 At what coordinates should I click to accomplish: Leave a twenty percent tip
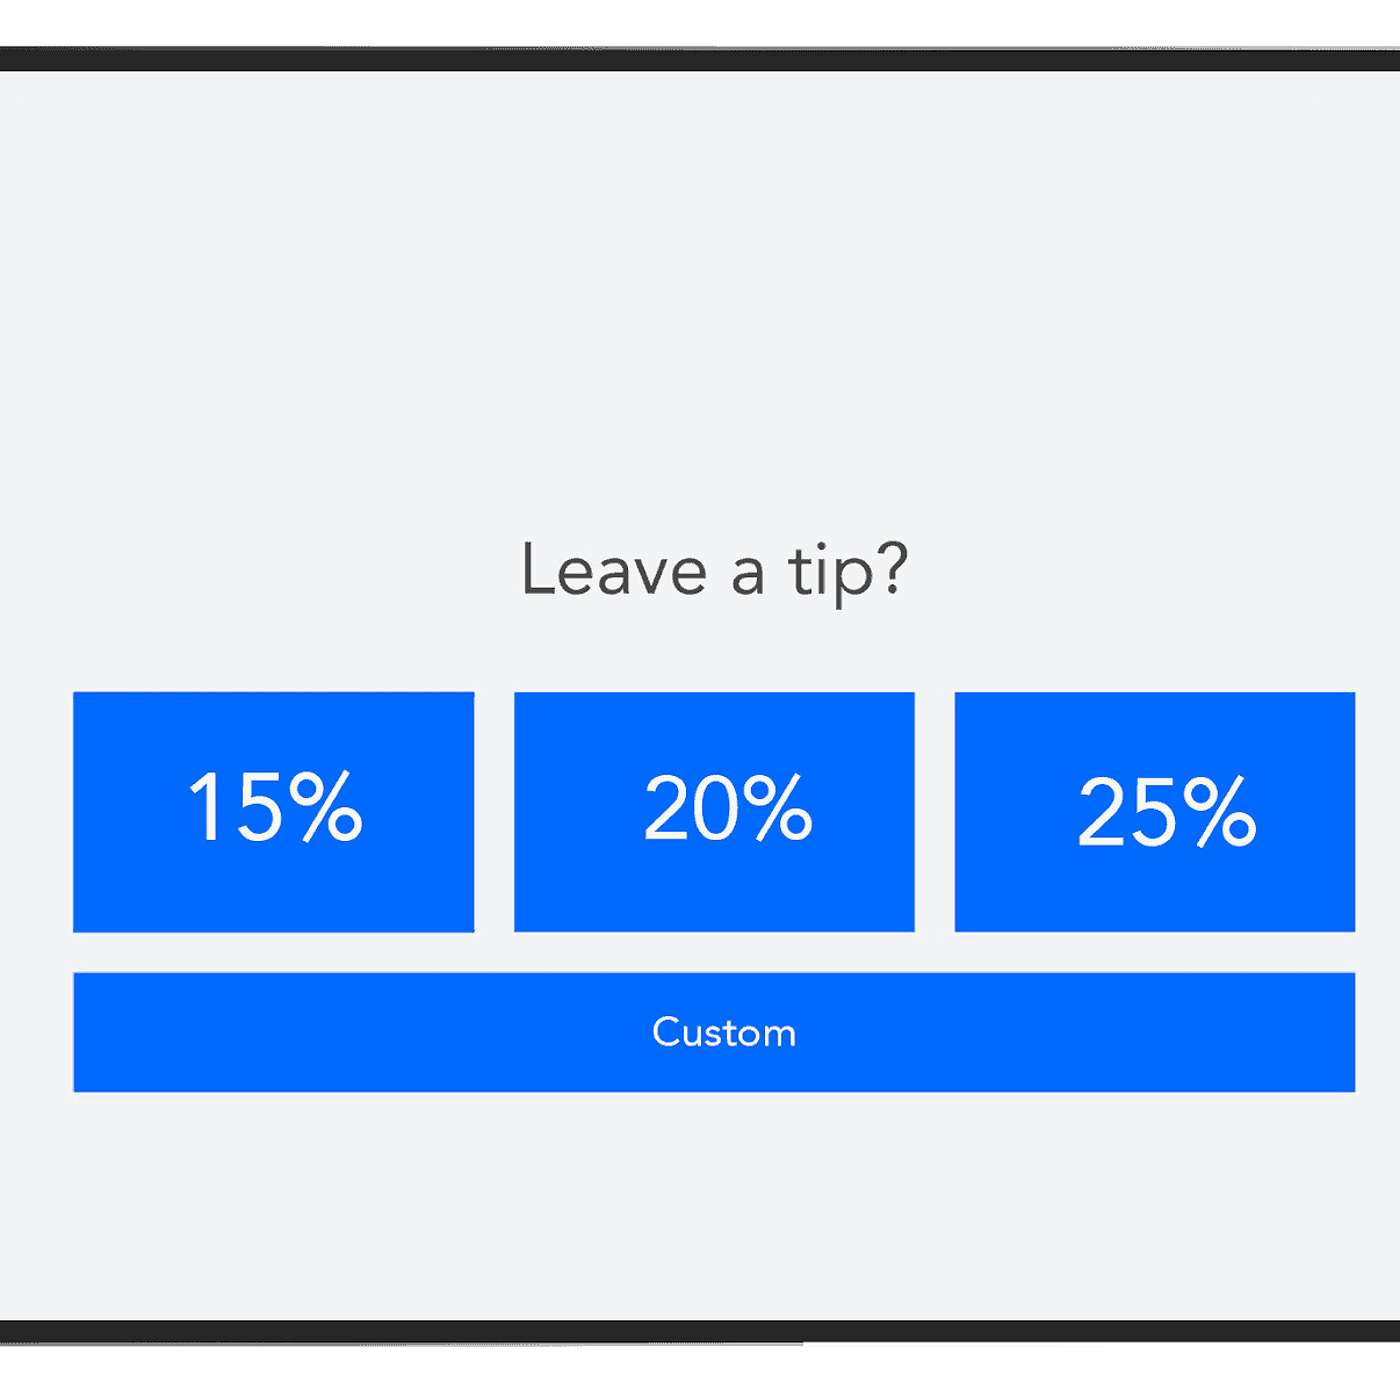(x=714, y=811)
